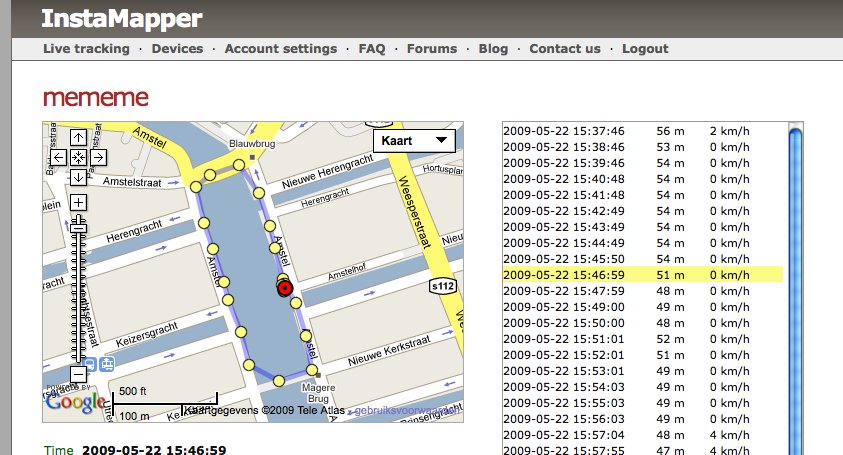This screenshot has width=843, height=455.
Task: Zoom out using the minus button
Action: [78, 374]
